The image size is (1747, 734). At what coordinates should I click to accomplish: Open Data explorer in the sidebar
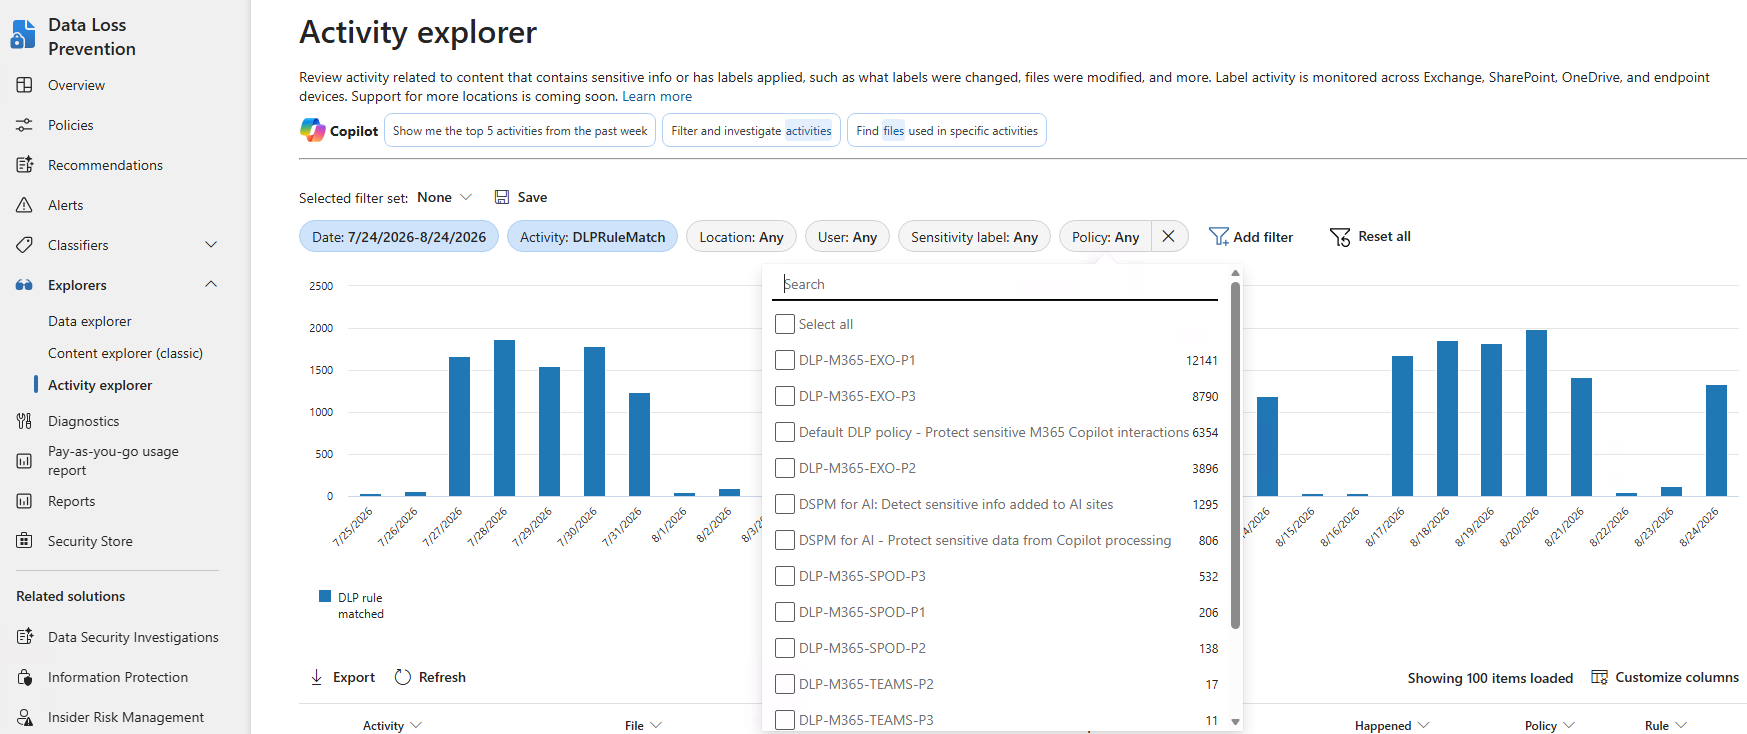point(90,321)
